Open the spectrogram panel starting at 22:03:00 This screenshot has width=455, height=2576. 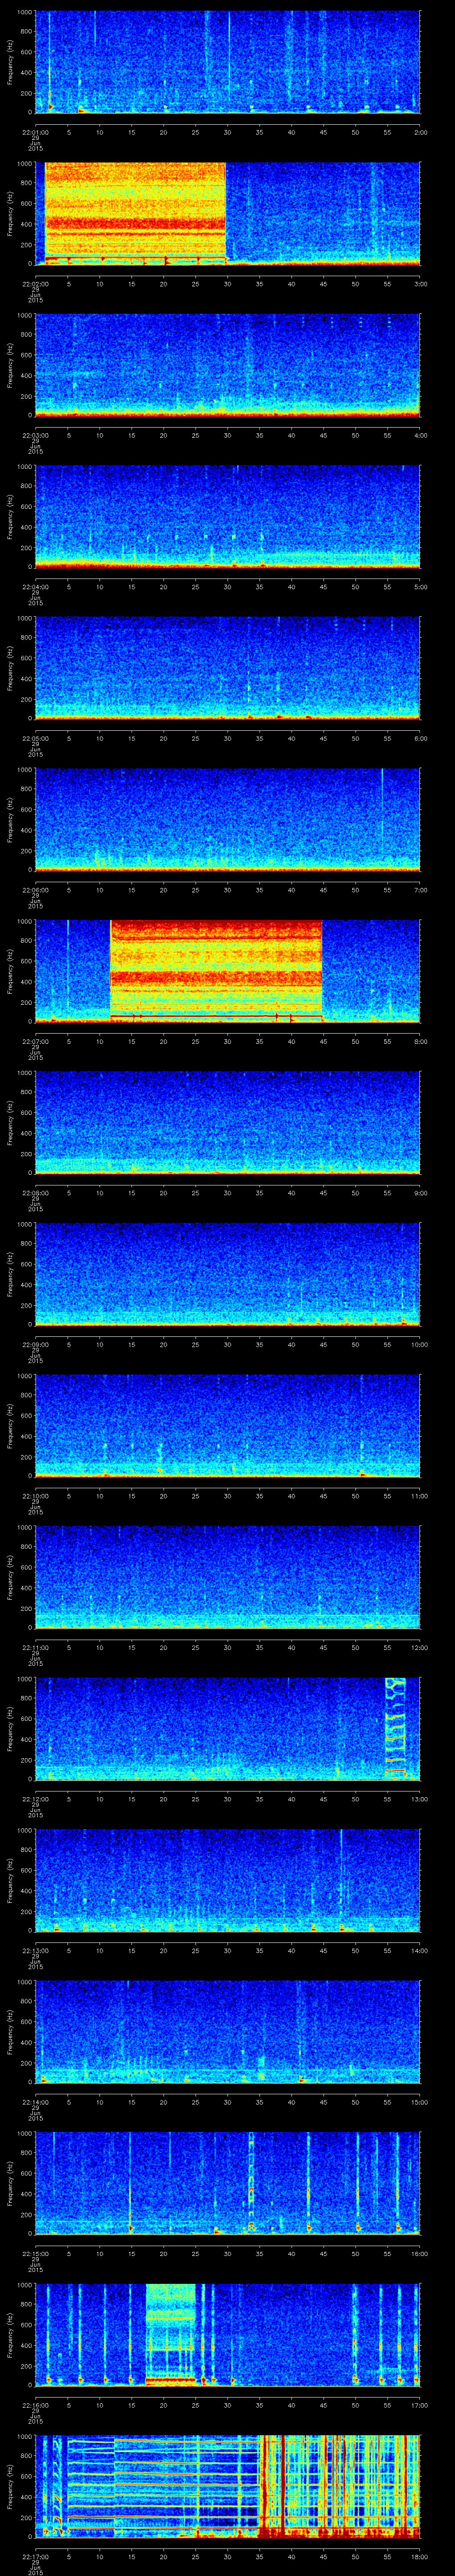(228, 365)
